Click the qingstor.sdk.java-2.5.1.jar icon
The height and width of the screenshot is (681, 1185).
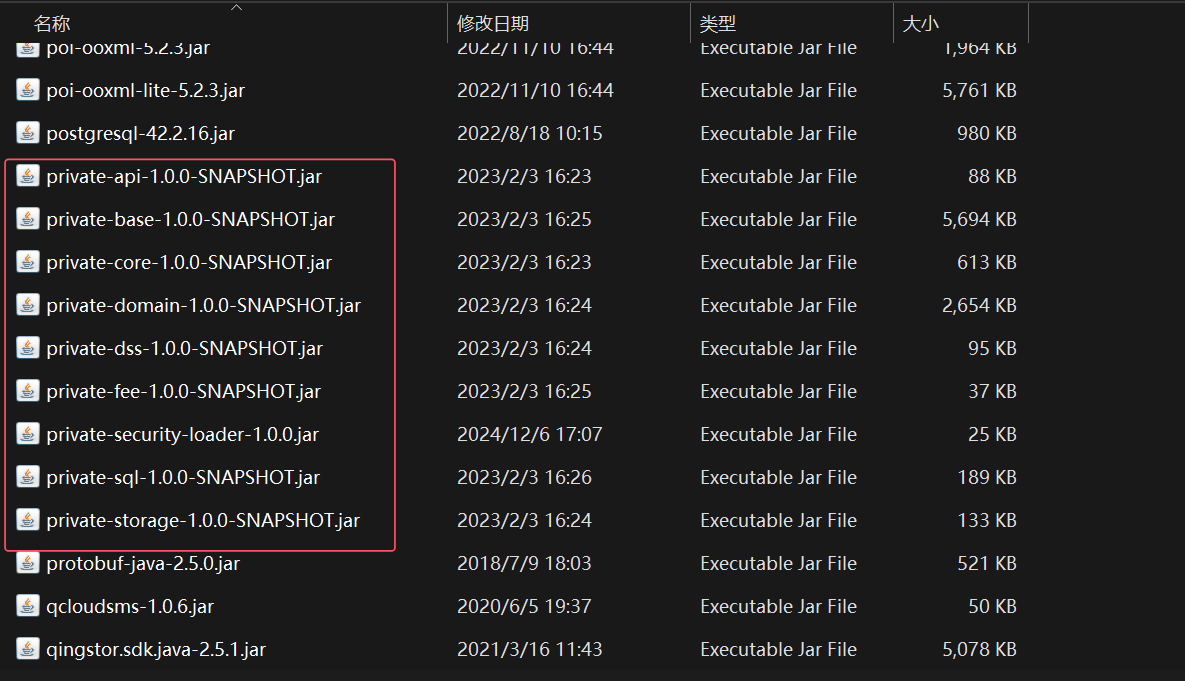(28, 649)
